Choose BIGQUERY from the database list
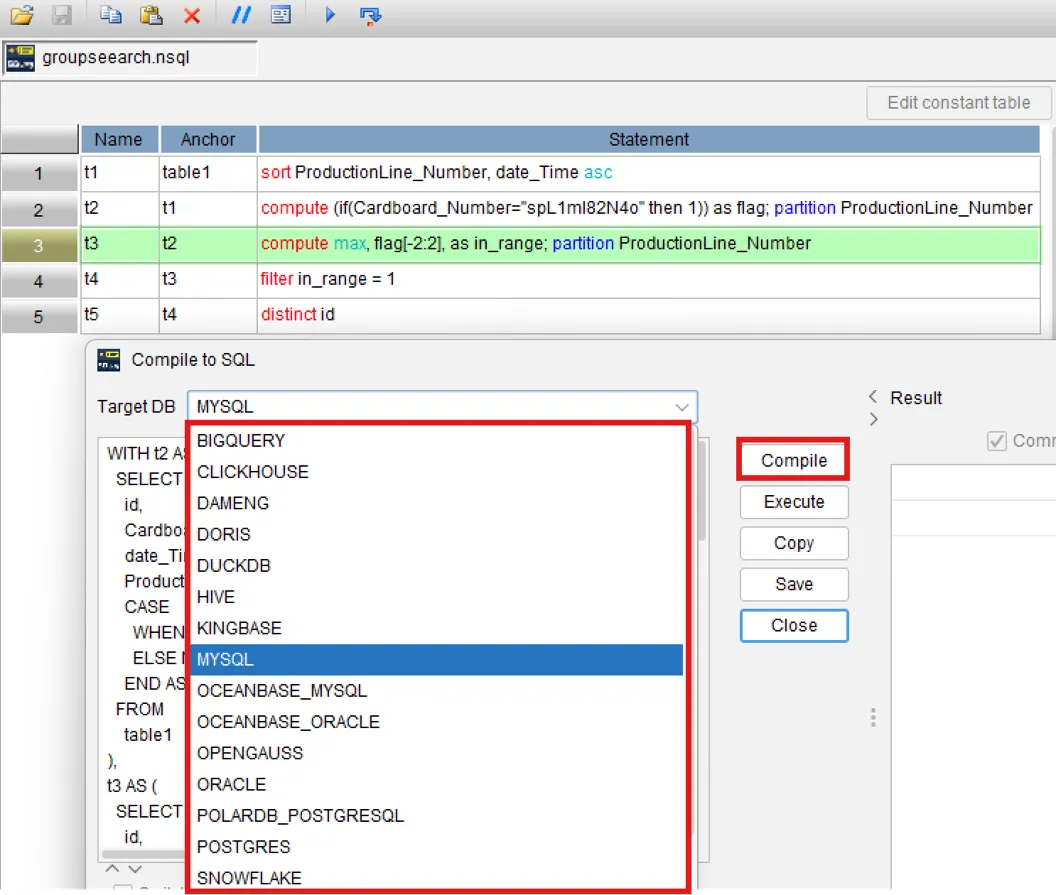Viewport: 1056px width, 895px height. coord(437,441)
